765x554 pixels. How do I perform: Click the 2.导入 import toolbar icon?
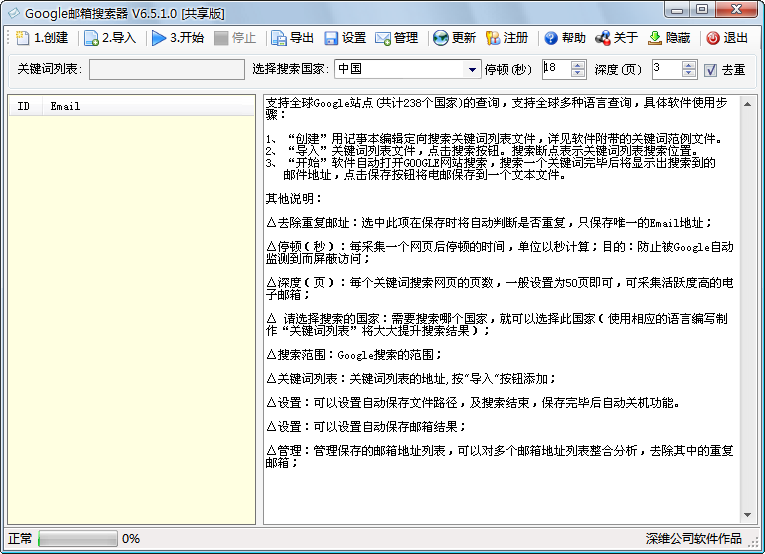tap(91, 38)
